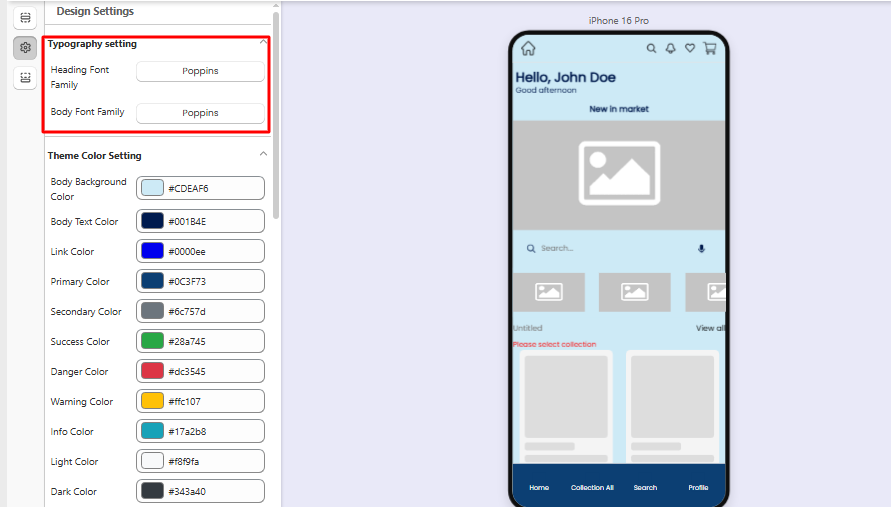Viewport: 891px width, 507px height.
Task: Click the Body Text Color hex field
Action: point(212,222)
